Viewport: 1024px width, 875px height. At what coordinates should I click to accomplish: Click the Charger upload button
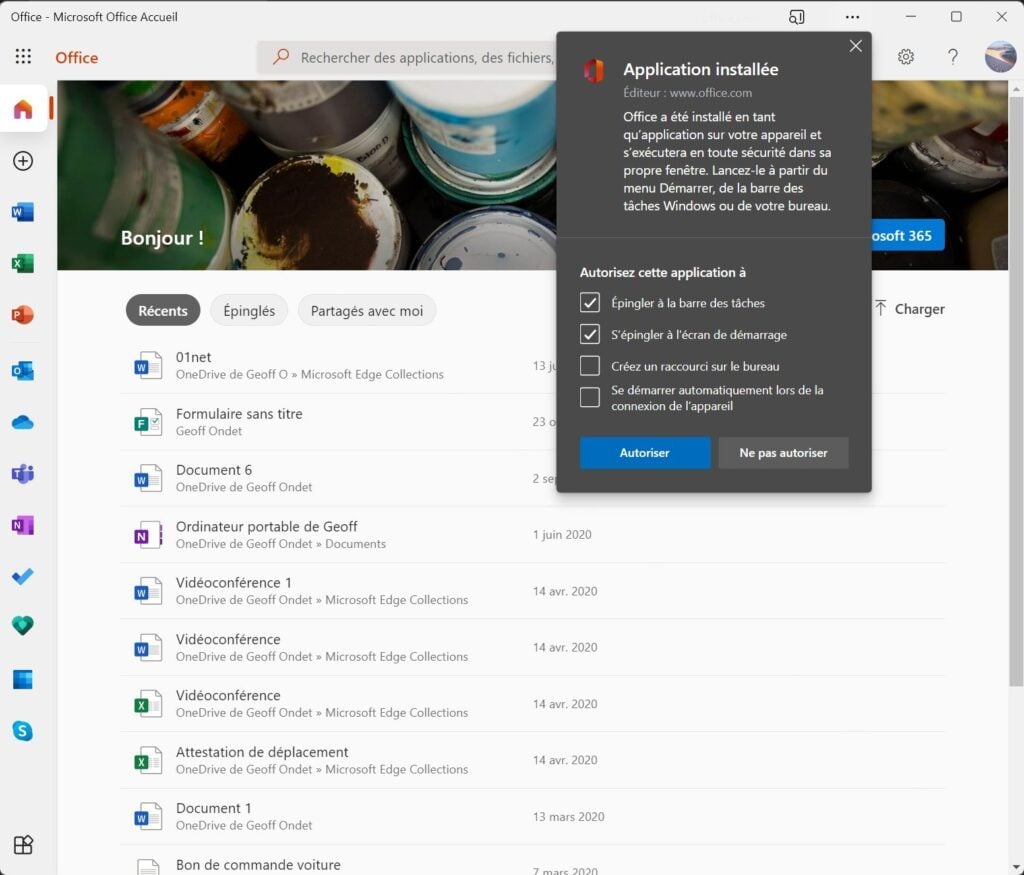[x=910, y=308]
